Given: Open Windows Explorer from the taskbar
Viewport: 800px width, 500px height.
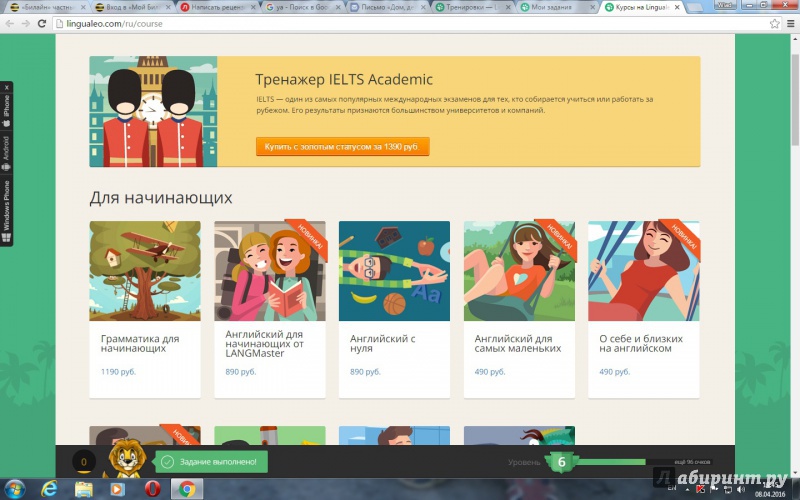Looking at the screenshot, I should [83, 489].
